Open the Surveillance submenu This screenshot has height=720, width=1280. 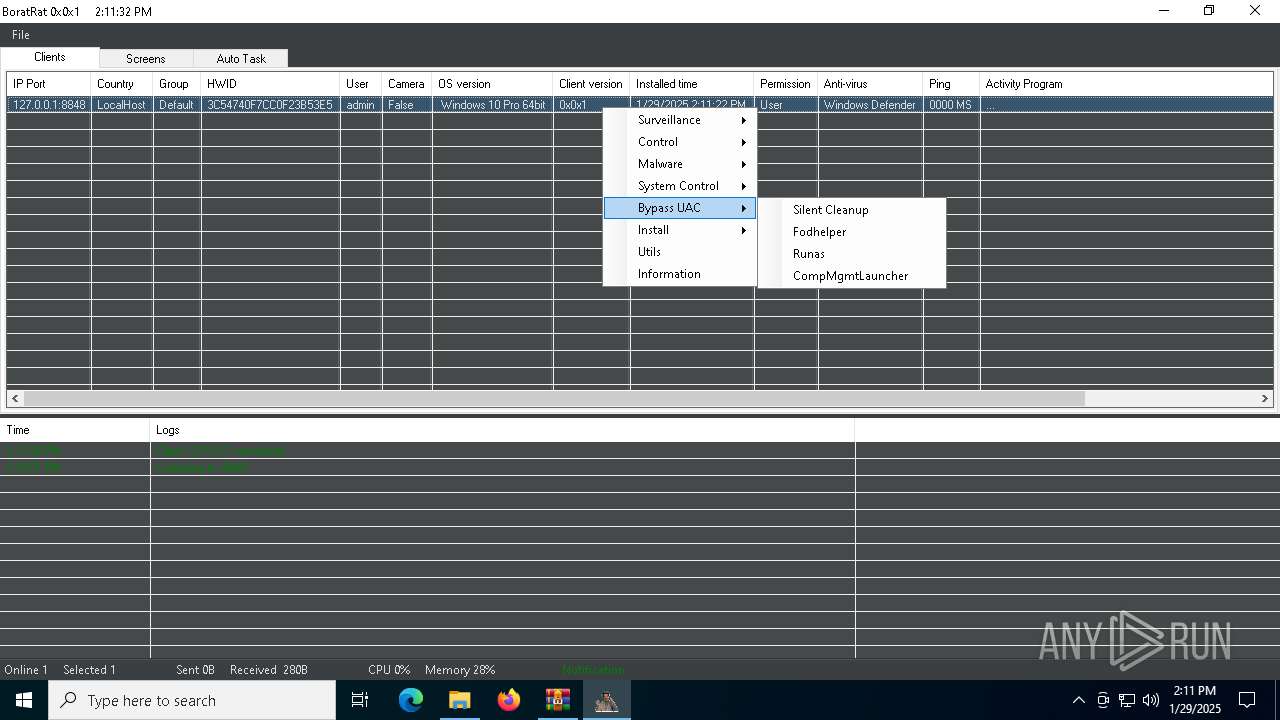[680, 120]
